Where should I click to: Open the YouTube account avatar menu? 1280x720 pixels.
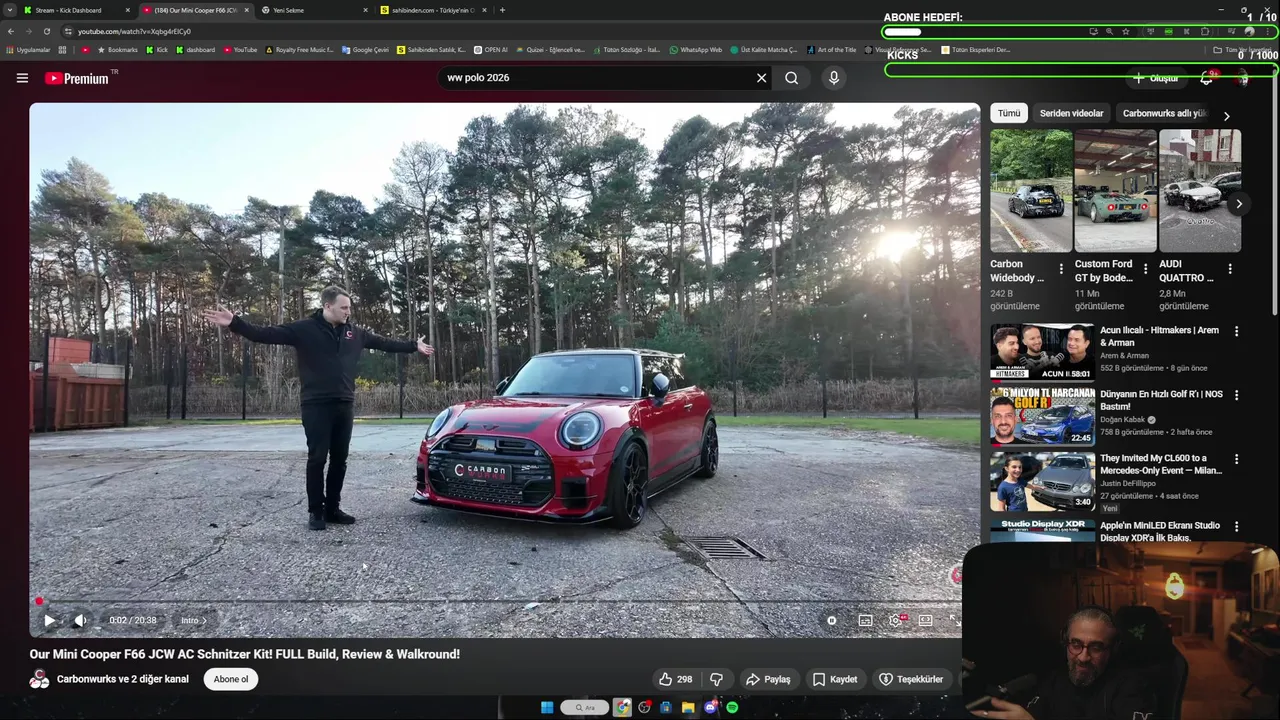(1243, 78)
